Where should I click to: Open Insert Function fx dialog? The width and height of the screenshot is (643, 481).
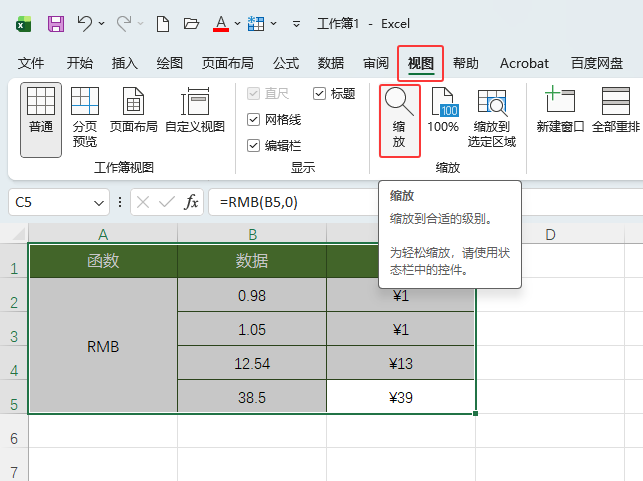(x=192, y=202)
